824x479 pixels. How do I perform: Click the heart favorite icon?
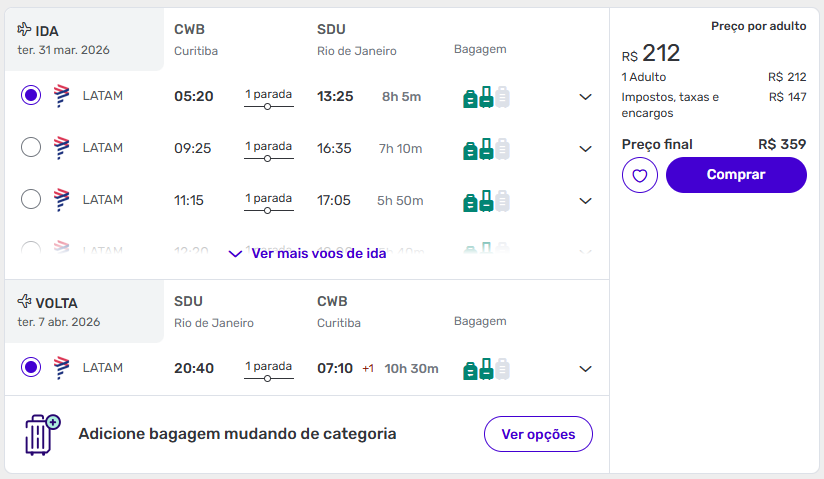click(x=640, y=175)
